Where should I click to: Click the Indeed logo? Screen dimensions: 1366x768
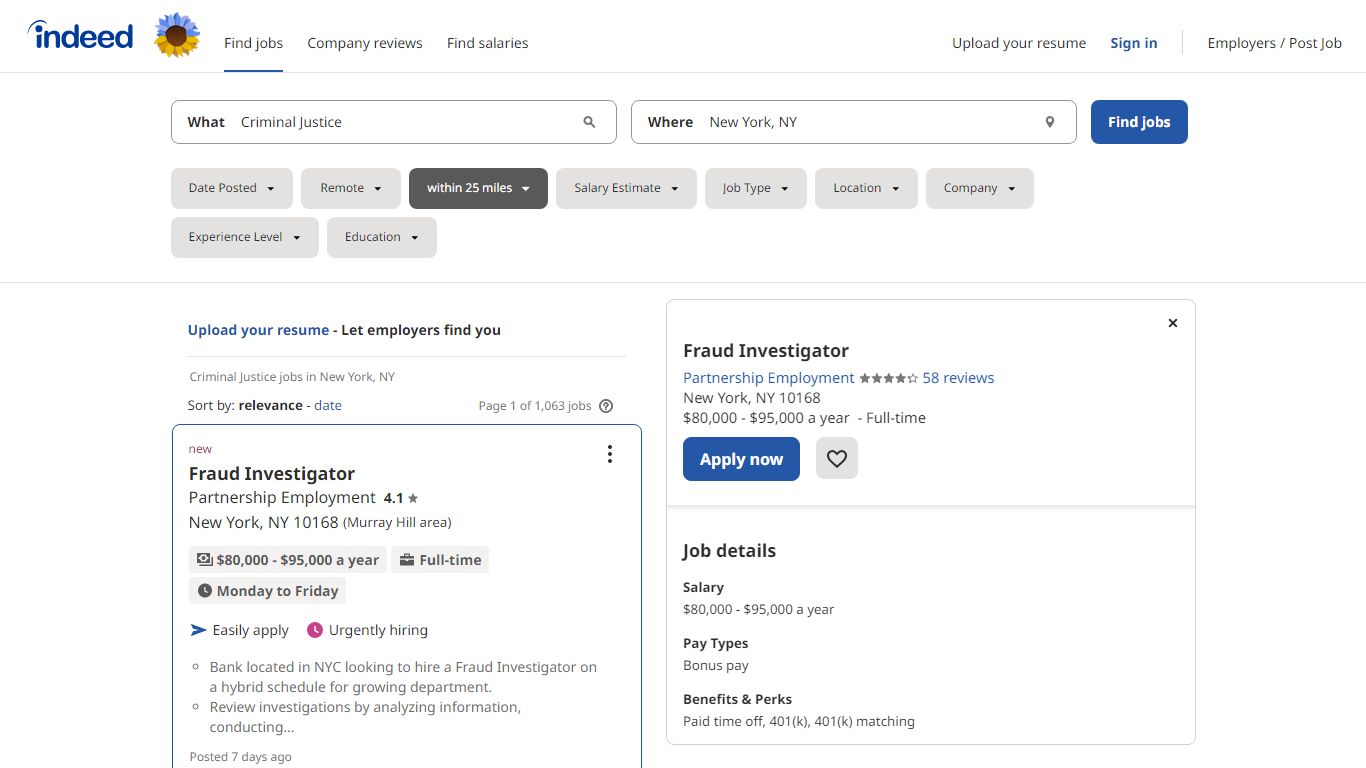[80, 36]
